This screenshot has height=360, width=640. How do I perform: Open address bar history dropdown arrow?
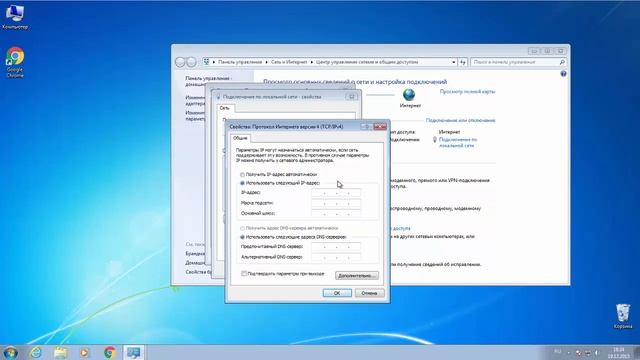[x=453, y=62]
